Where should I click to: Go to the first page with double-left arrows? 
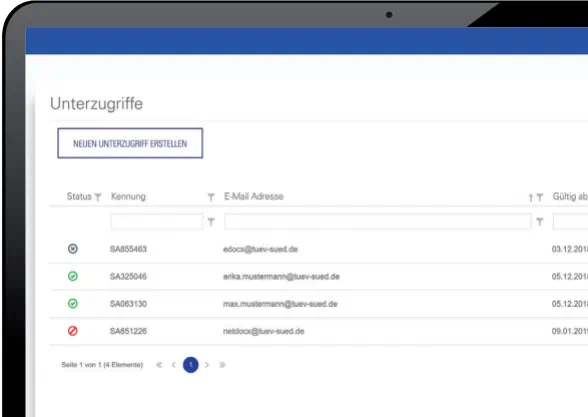(x=159, y=364)
